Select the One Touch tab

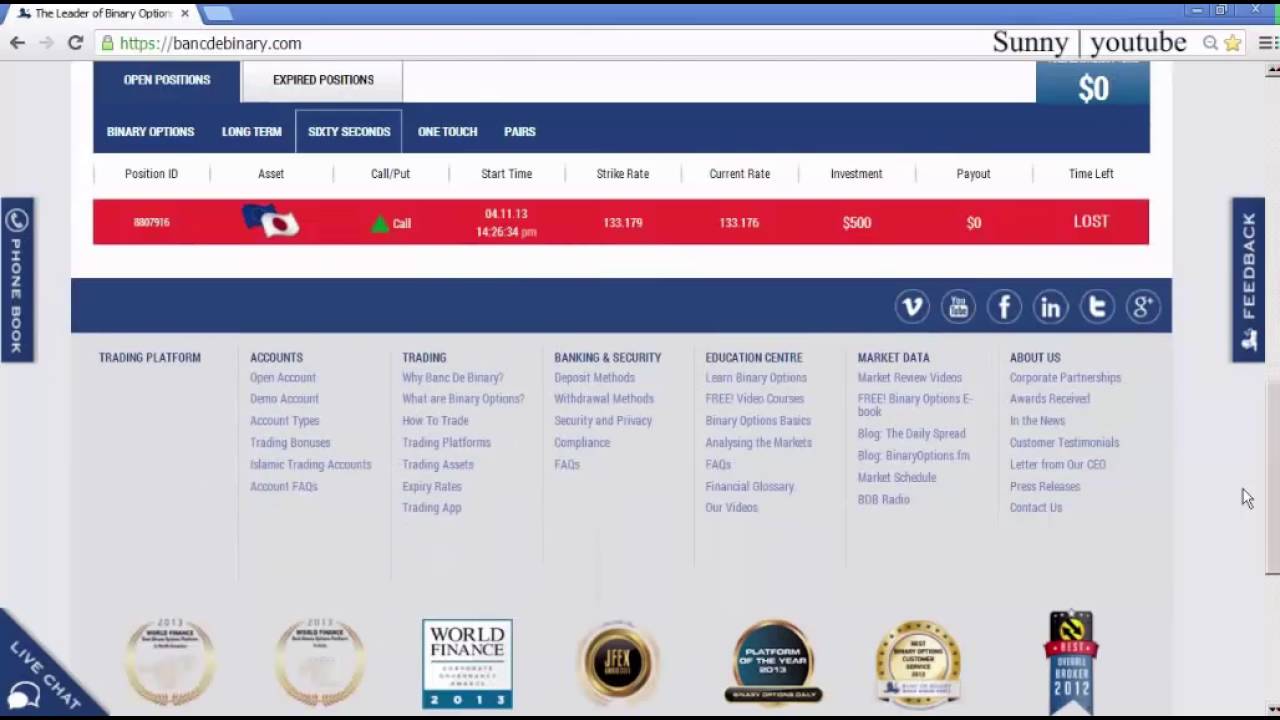coord(448,132)
